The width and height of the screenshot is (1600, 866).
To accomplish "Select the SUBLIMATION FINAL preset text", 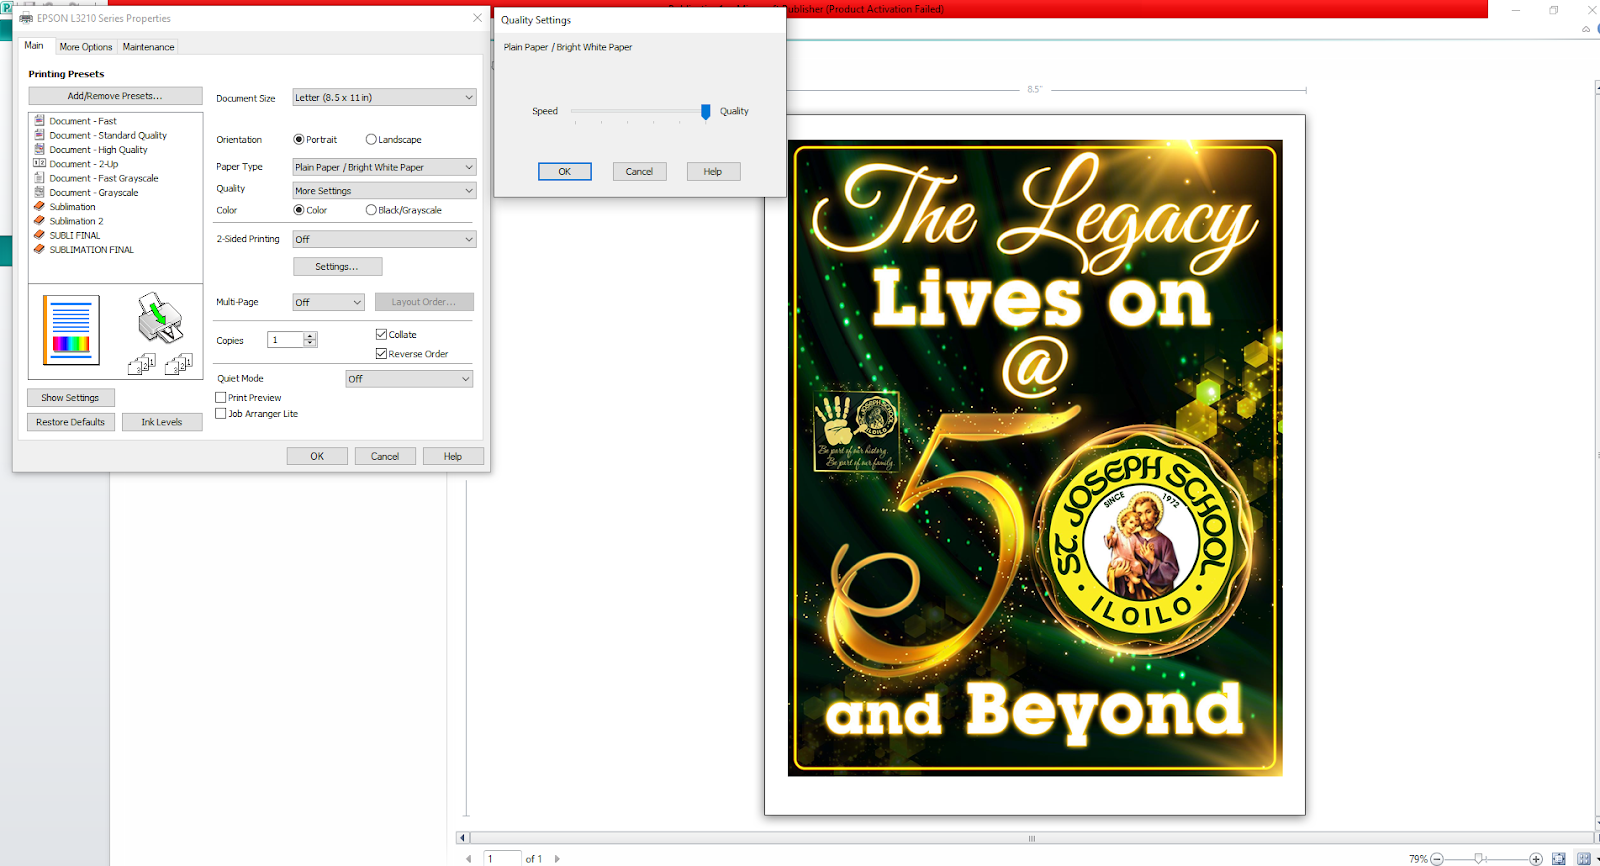I will (x=92, y=250).
